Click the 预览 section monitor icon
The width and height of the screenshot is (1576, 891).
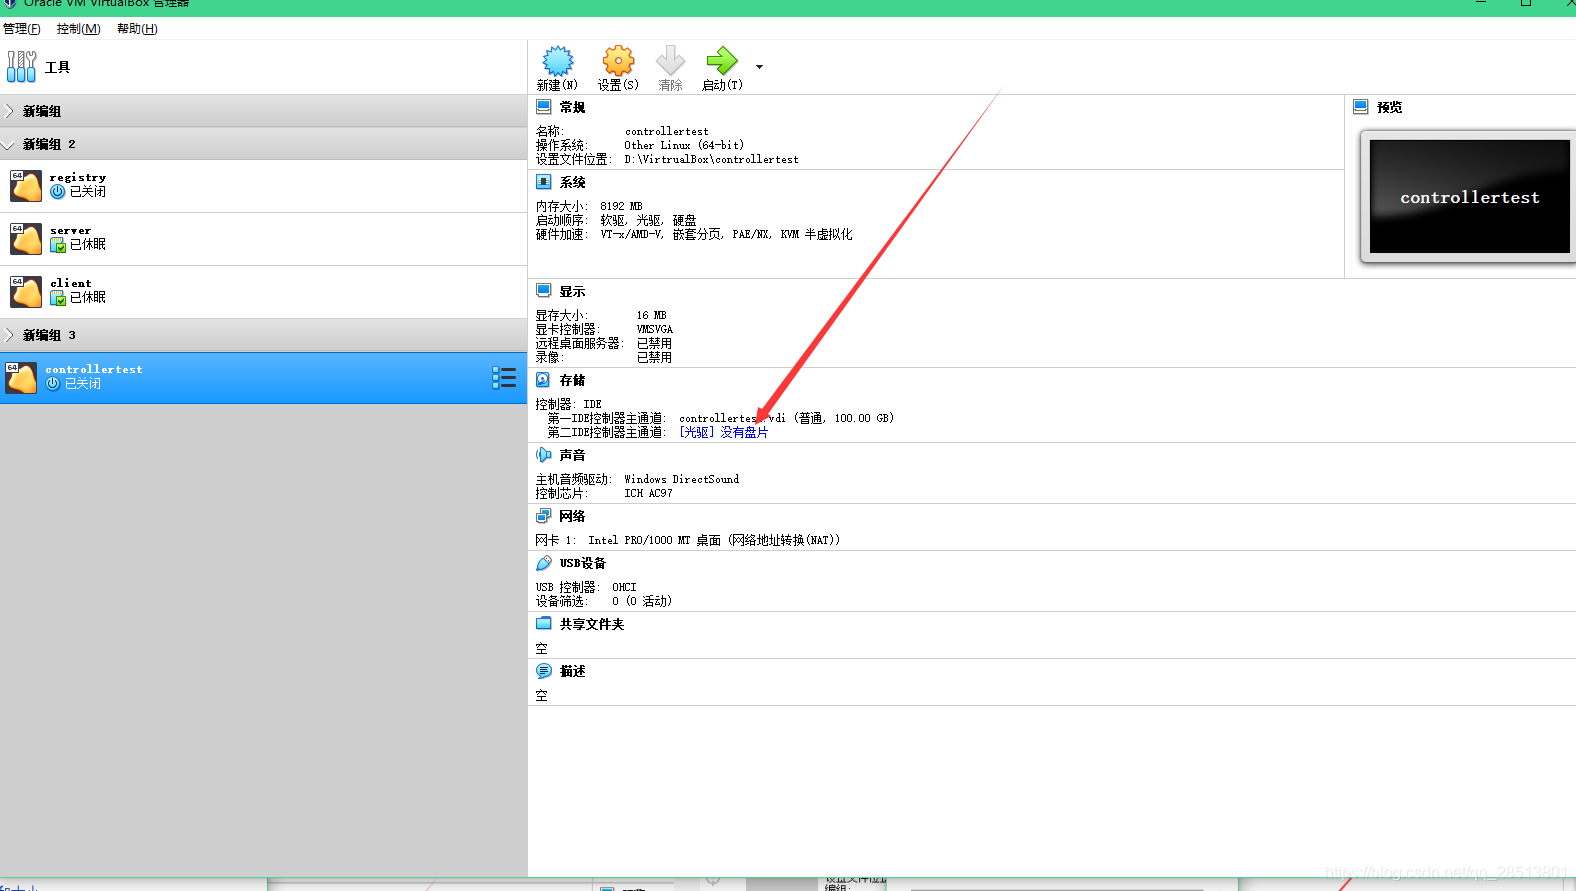[x=1361, y=107]
